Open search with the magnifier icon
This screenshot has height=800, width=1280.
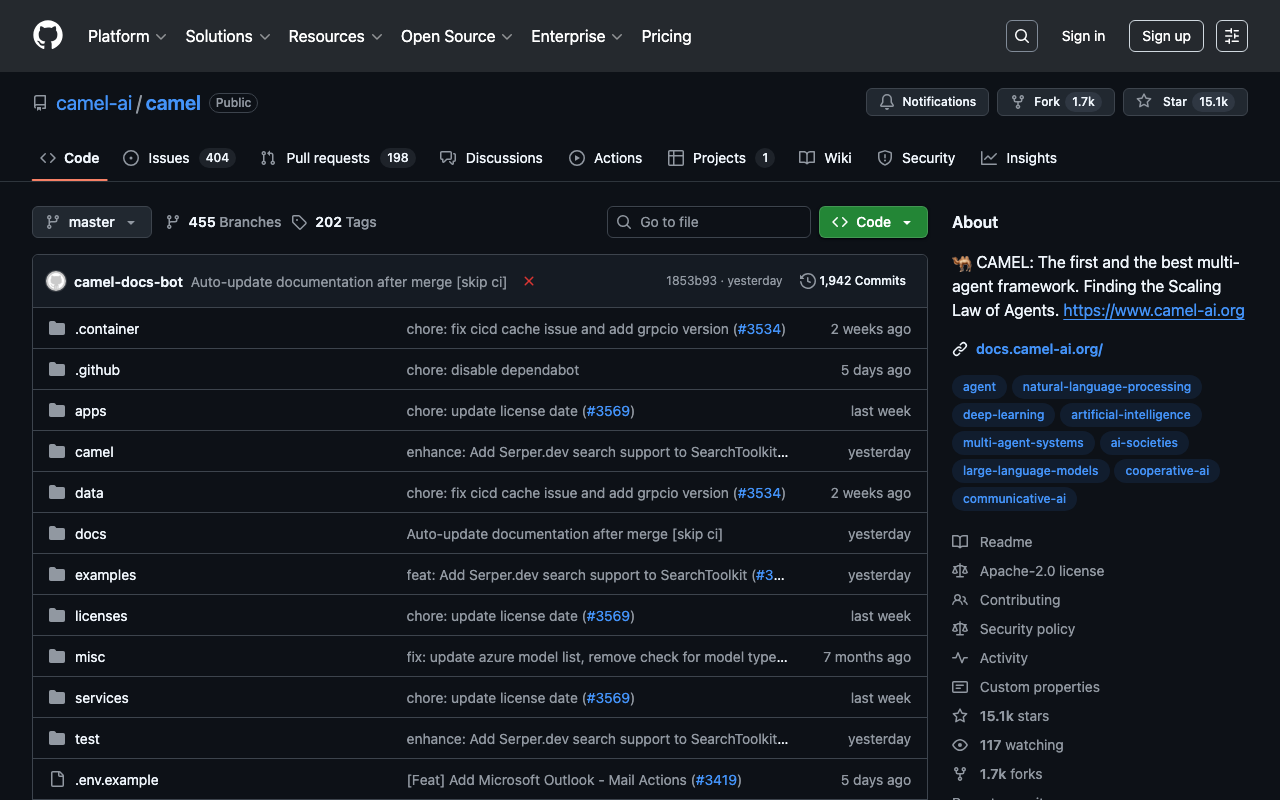tap(1021, 36)
